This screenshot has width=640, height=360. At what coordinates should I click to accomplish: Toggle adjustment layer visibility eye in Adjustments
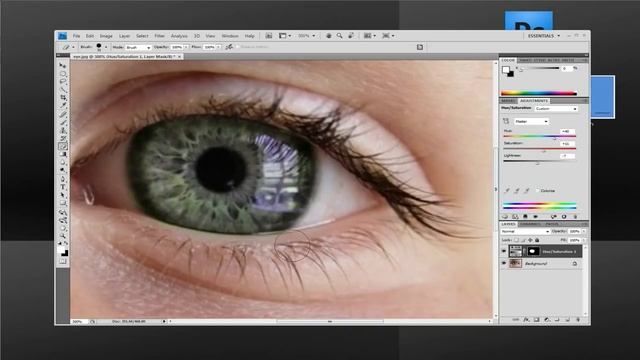536,217
